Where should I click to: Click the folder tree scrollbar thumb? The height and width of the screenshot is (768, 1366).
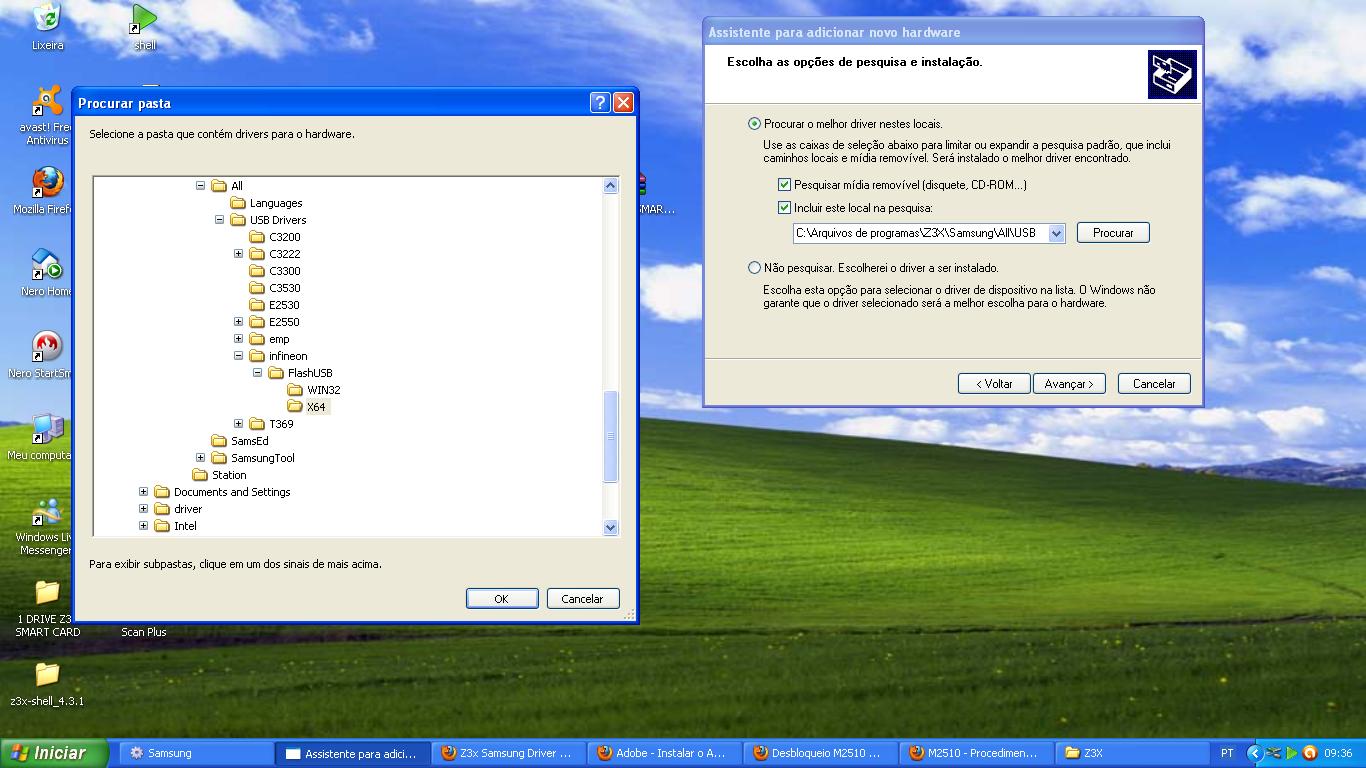click(x=611, y=436)
